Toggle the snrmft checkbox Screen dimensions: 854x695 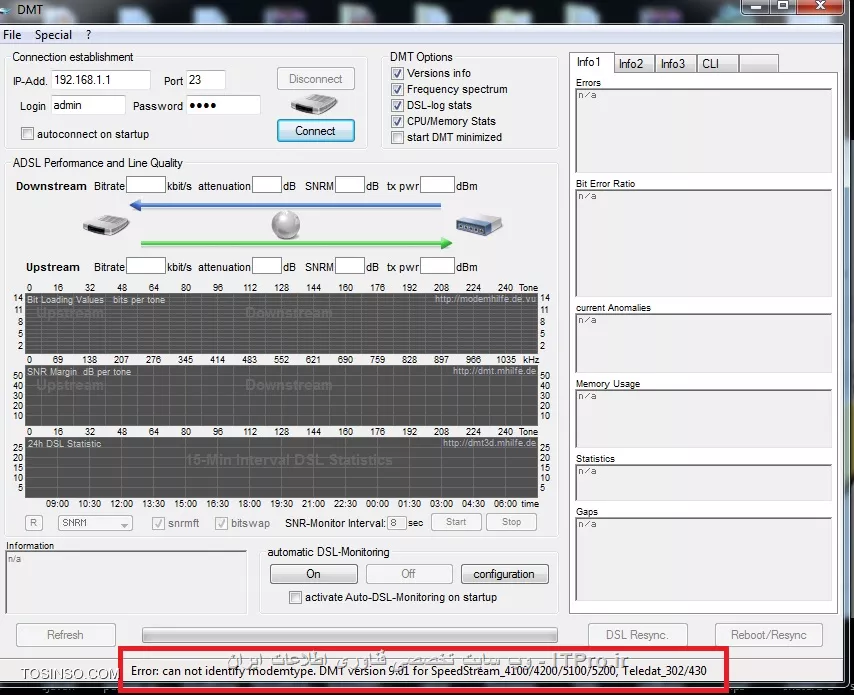coord(158,523)
